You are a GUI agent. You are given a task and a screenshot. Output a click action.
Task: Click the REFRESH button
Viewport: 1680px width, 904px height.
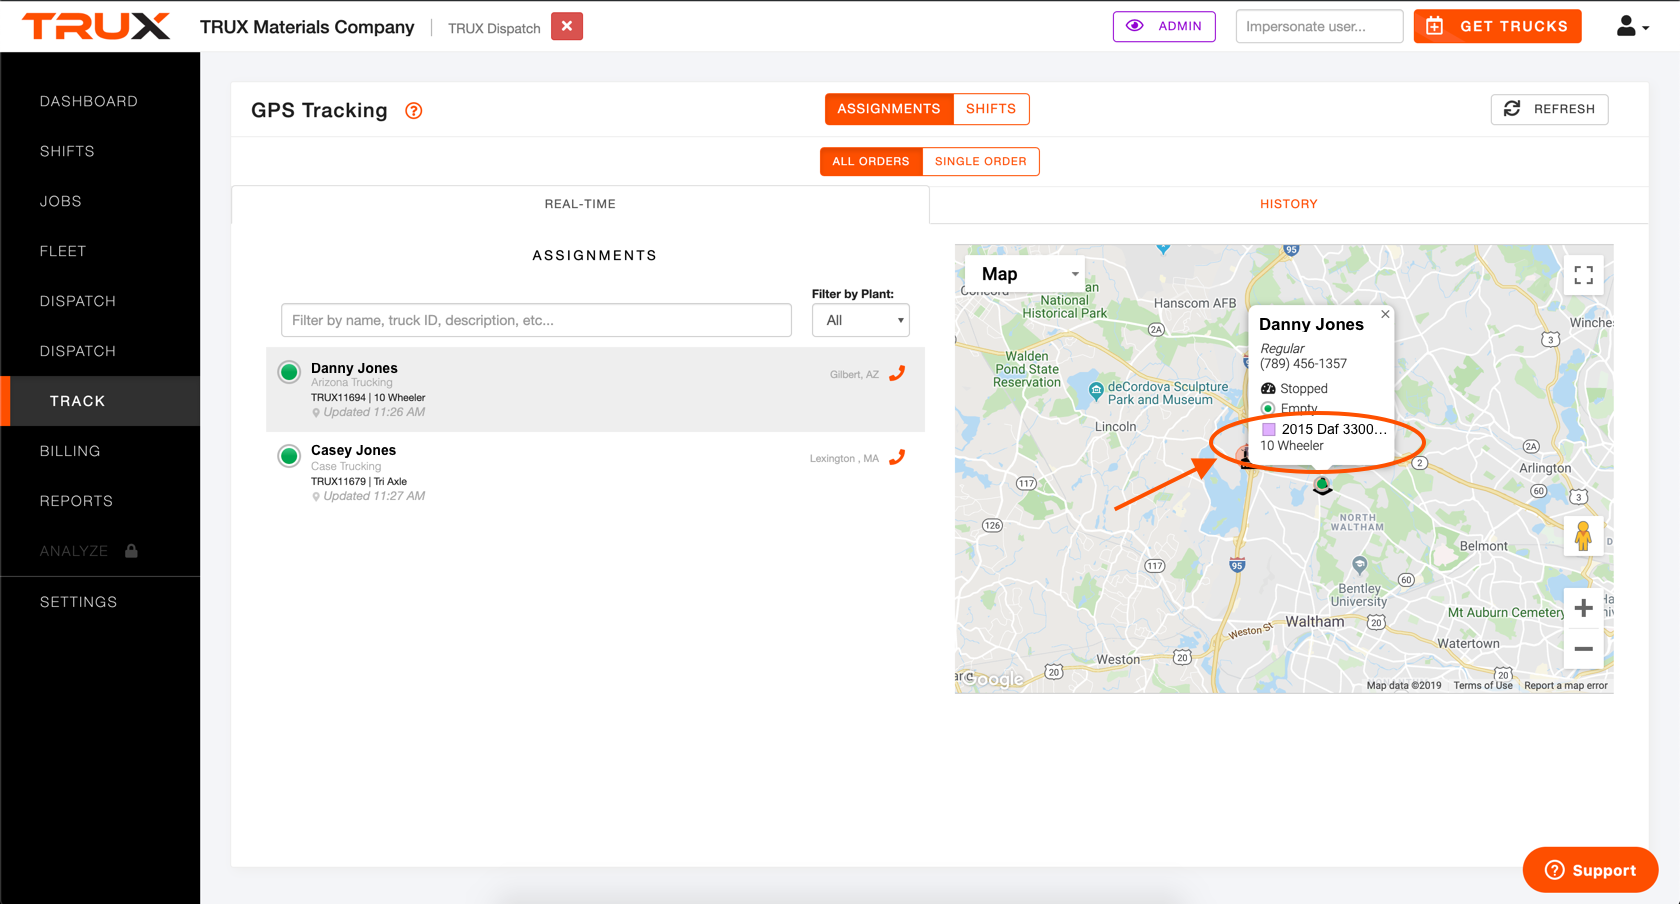[1549, 109]
